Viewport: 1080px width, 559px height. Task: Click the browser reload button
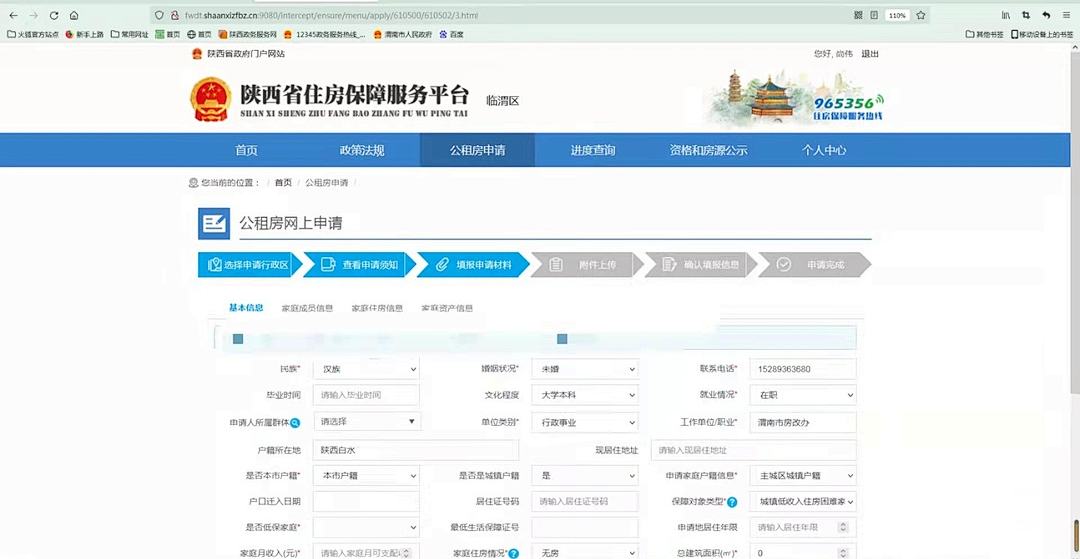[x=53, y=15]
